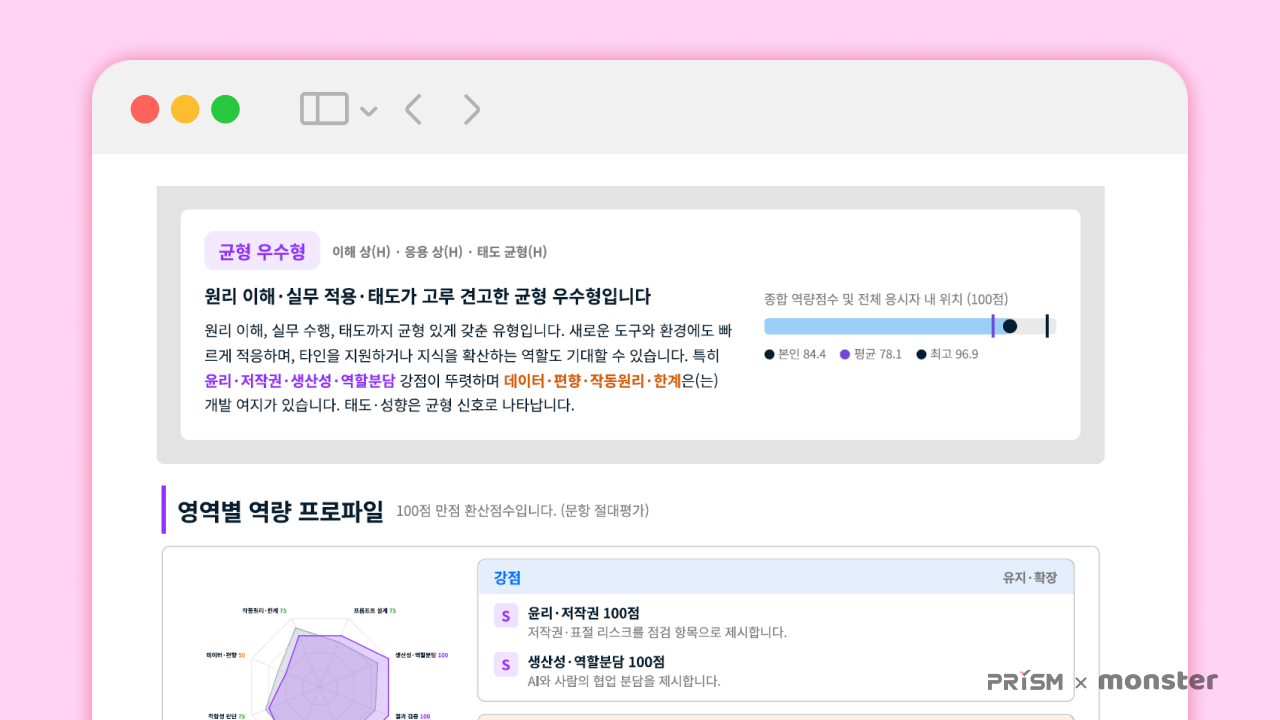The width and height of the screenshot is (1280, 720).
Task: Click the purple average marker on the score bar
Action: (993, 326)
